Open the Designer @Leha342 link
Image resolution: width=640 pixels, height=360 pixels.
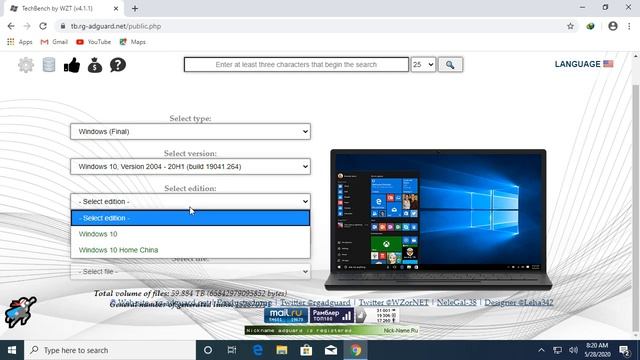tap(519, 302)
